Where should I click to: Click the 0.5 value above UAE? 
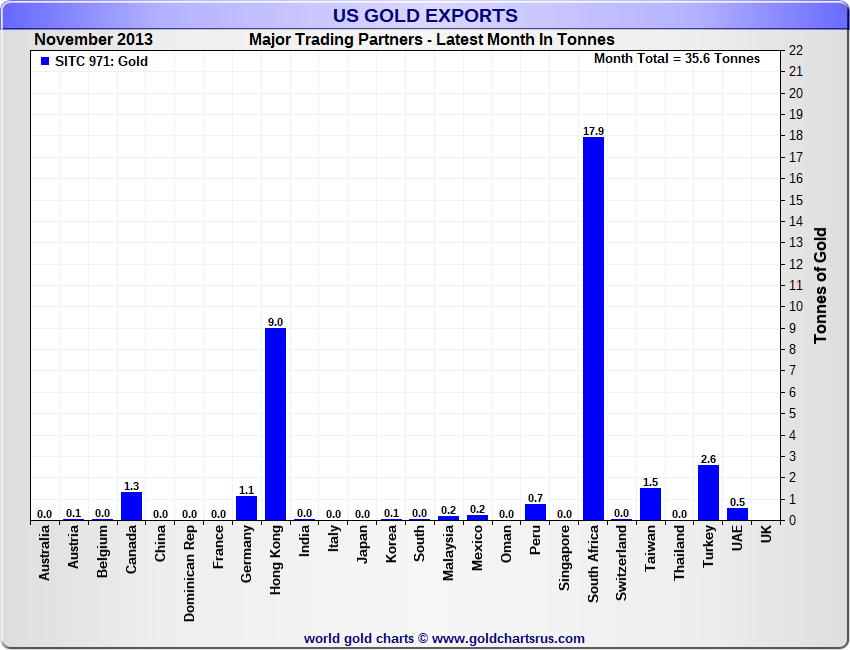pyautogui.click(x=737, y=502)
